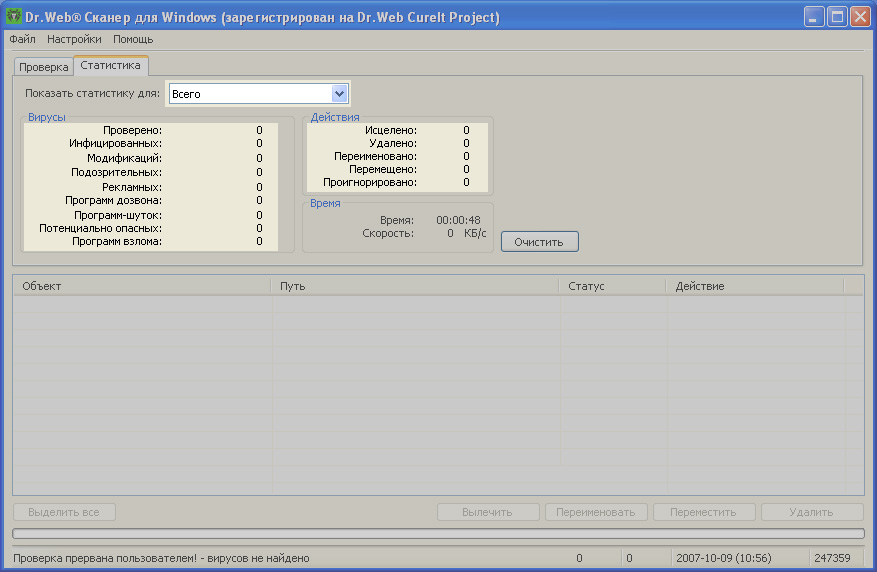877x572 pixels.
Task: Click the Подозрительных label
Action: (x=116, y=172)
